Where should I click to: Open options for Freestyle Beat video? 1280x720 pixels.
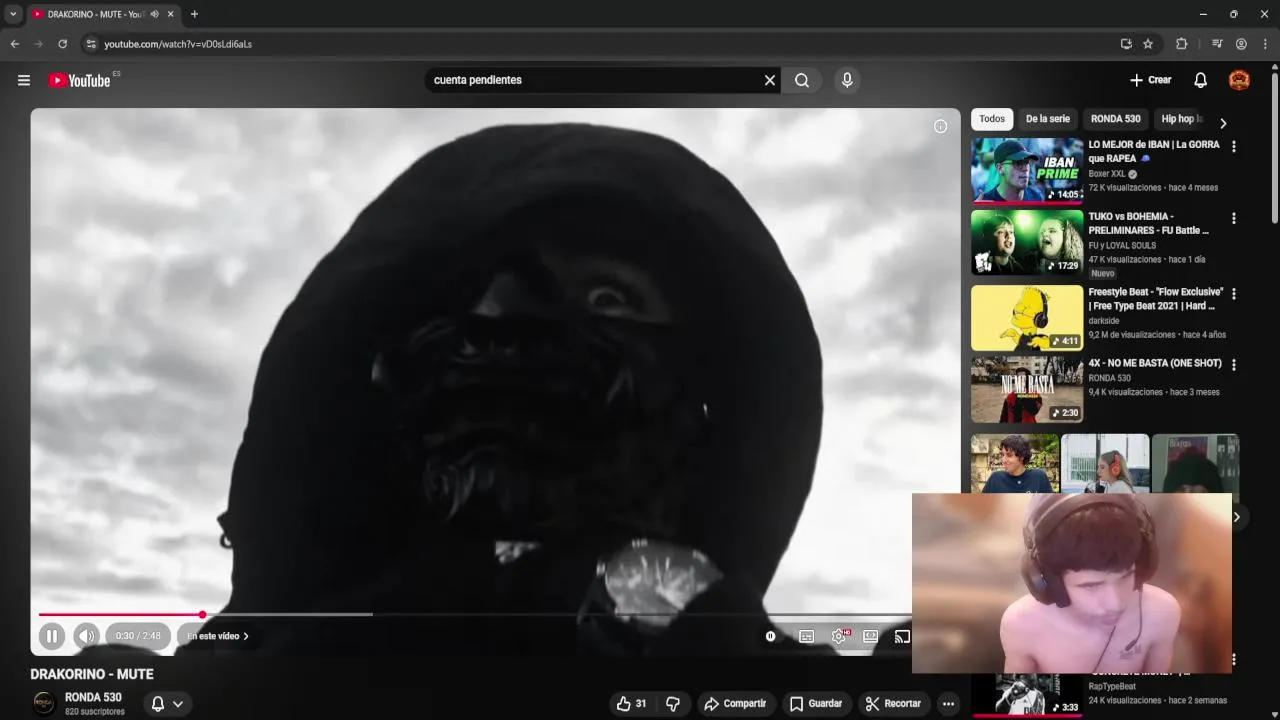click(1233, 294)
